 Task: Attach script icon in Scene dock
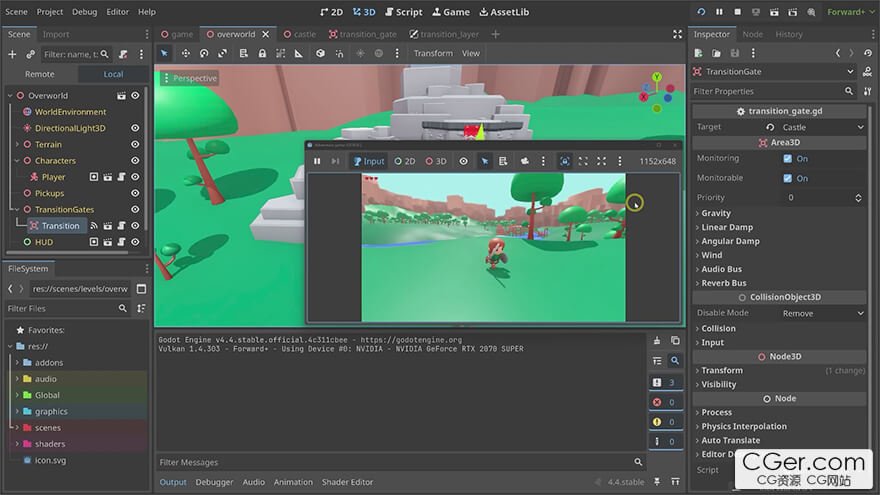click(x=123, y=54)
